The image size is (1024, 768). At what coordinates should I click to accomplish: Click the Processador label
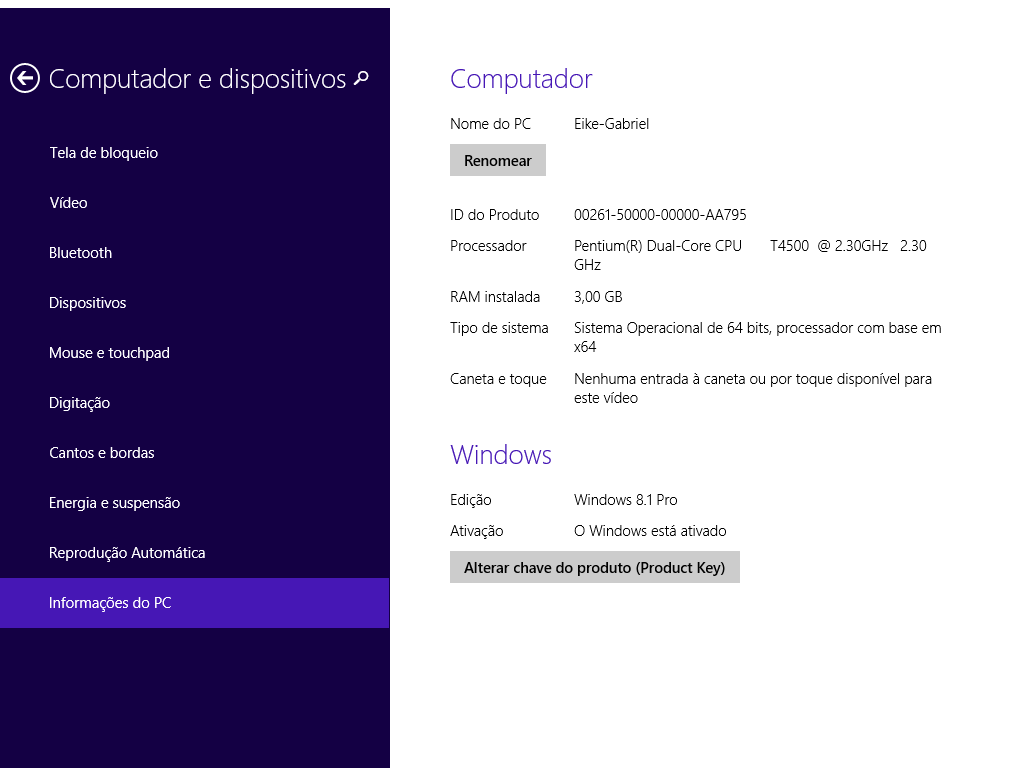click(x=488, y=246)
